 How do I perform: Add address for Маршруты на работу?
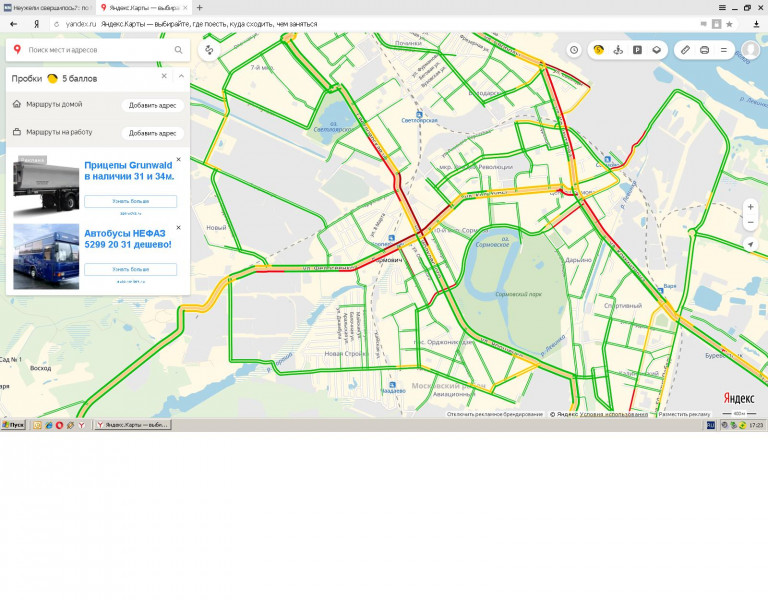(152, 133)
